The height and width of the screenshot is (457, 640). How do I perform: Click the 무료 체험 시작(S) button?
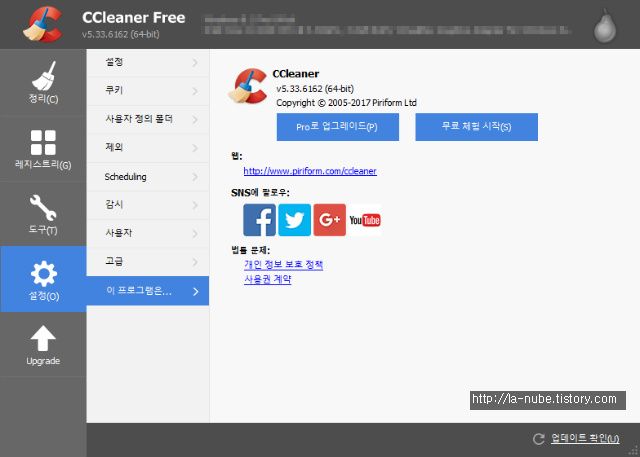click(x=476, y=127)
